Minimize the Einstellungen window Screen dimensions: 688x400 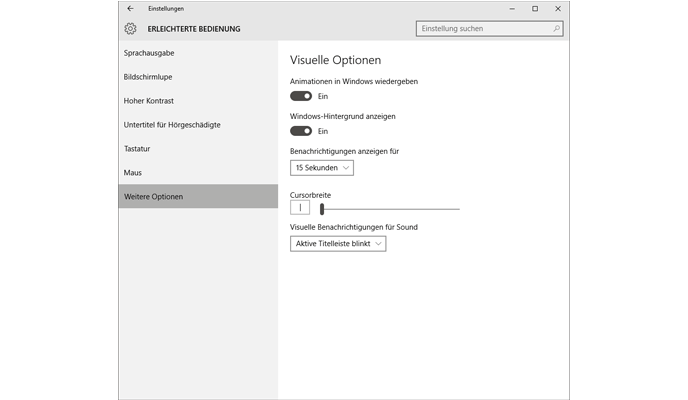click(x=511, y=8)
